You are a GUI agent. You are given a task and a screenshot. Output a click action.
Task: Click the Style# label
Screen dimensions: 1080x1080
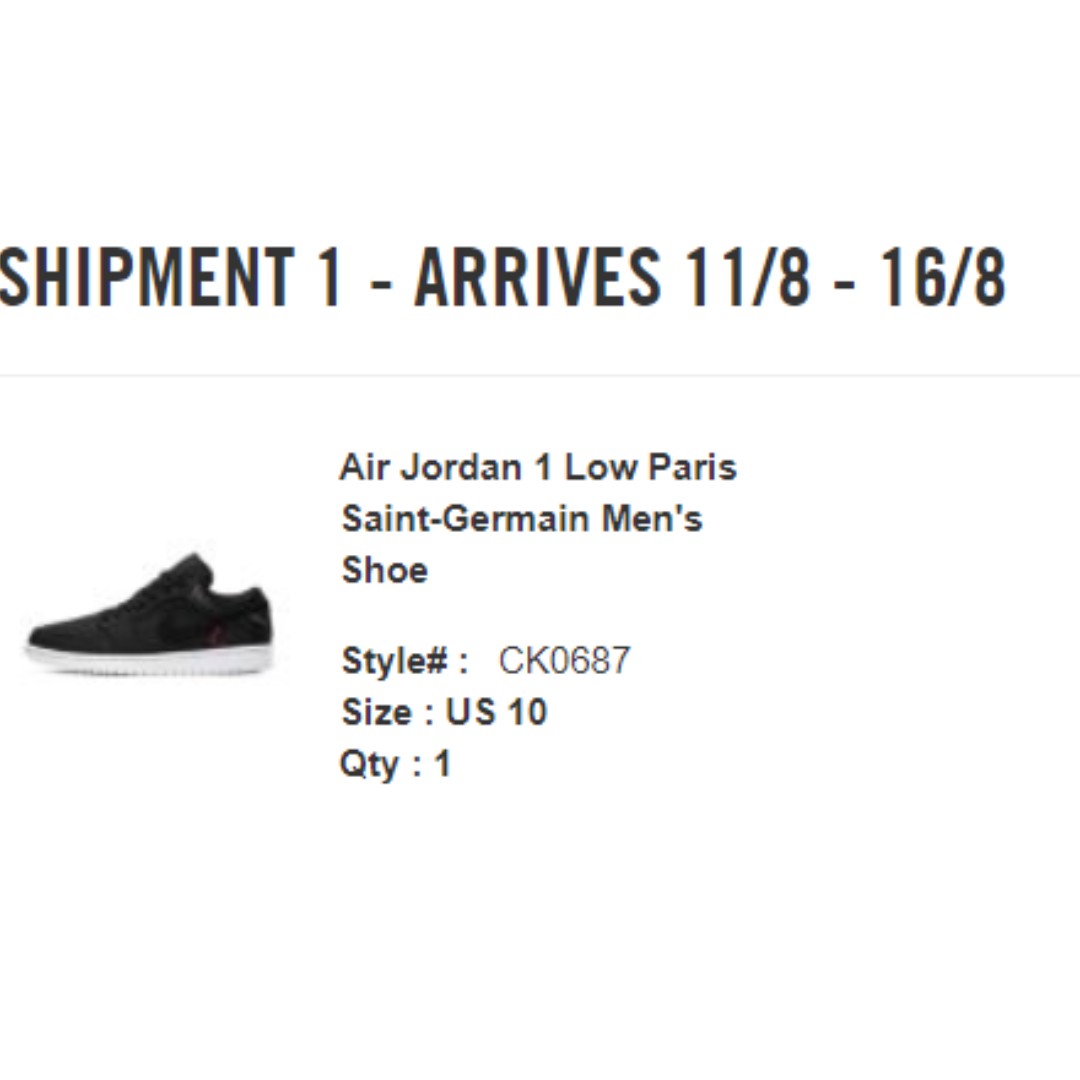click(x=405, y=661)
